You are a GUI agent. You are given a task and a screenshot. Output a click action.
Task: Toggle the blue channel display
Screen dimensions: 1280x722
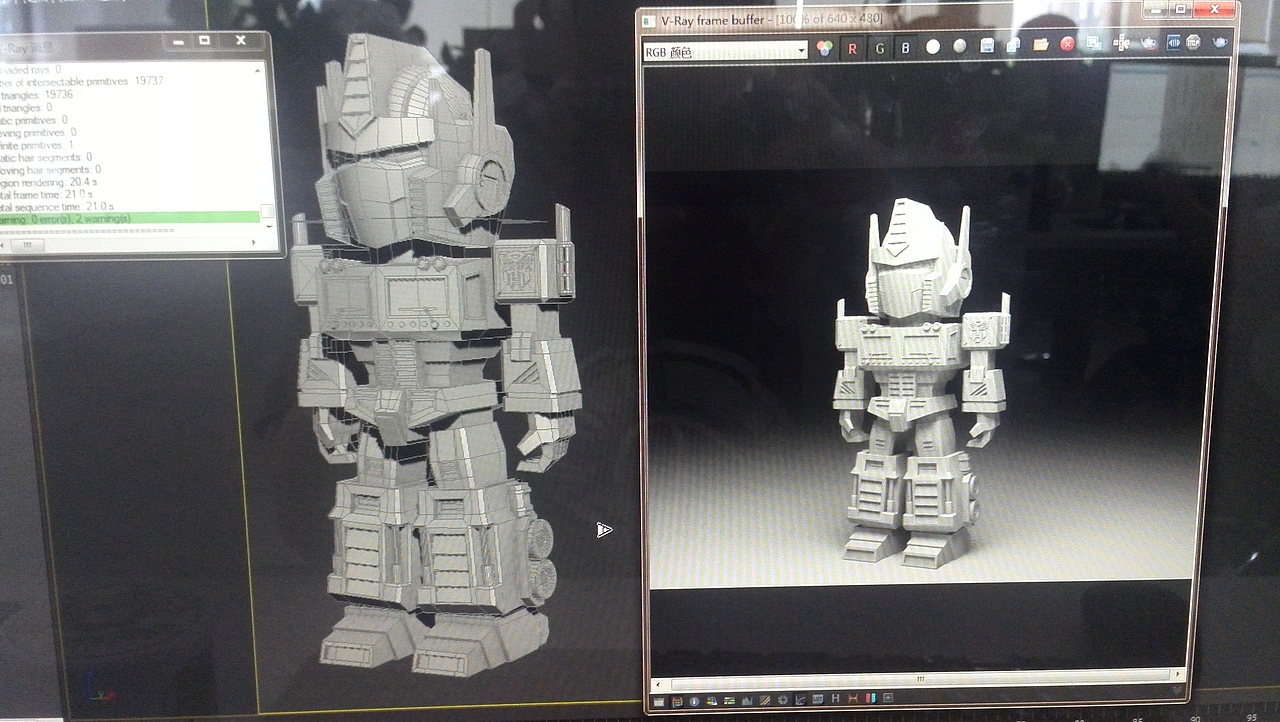(x=906, y=46)
